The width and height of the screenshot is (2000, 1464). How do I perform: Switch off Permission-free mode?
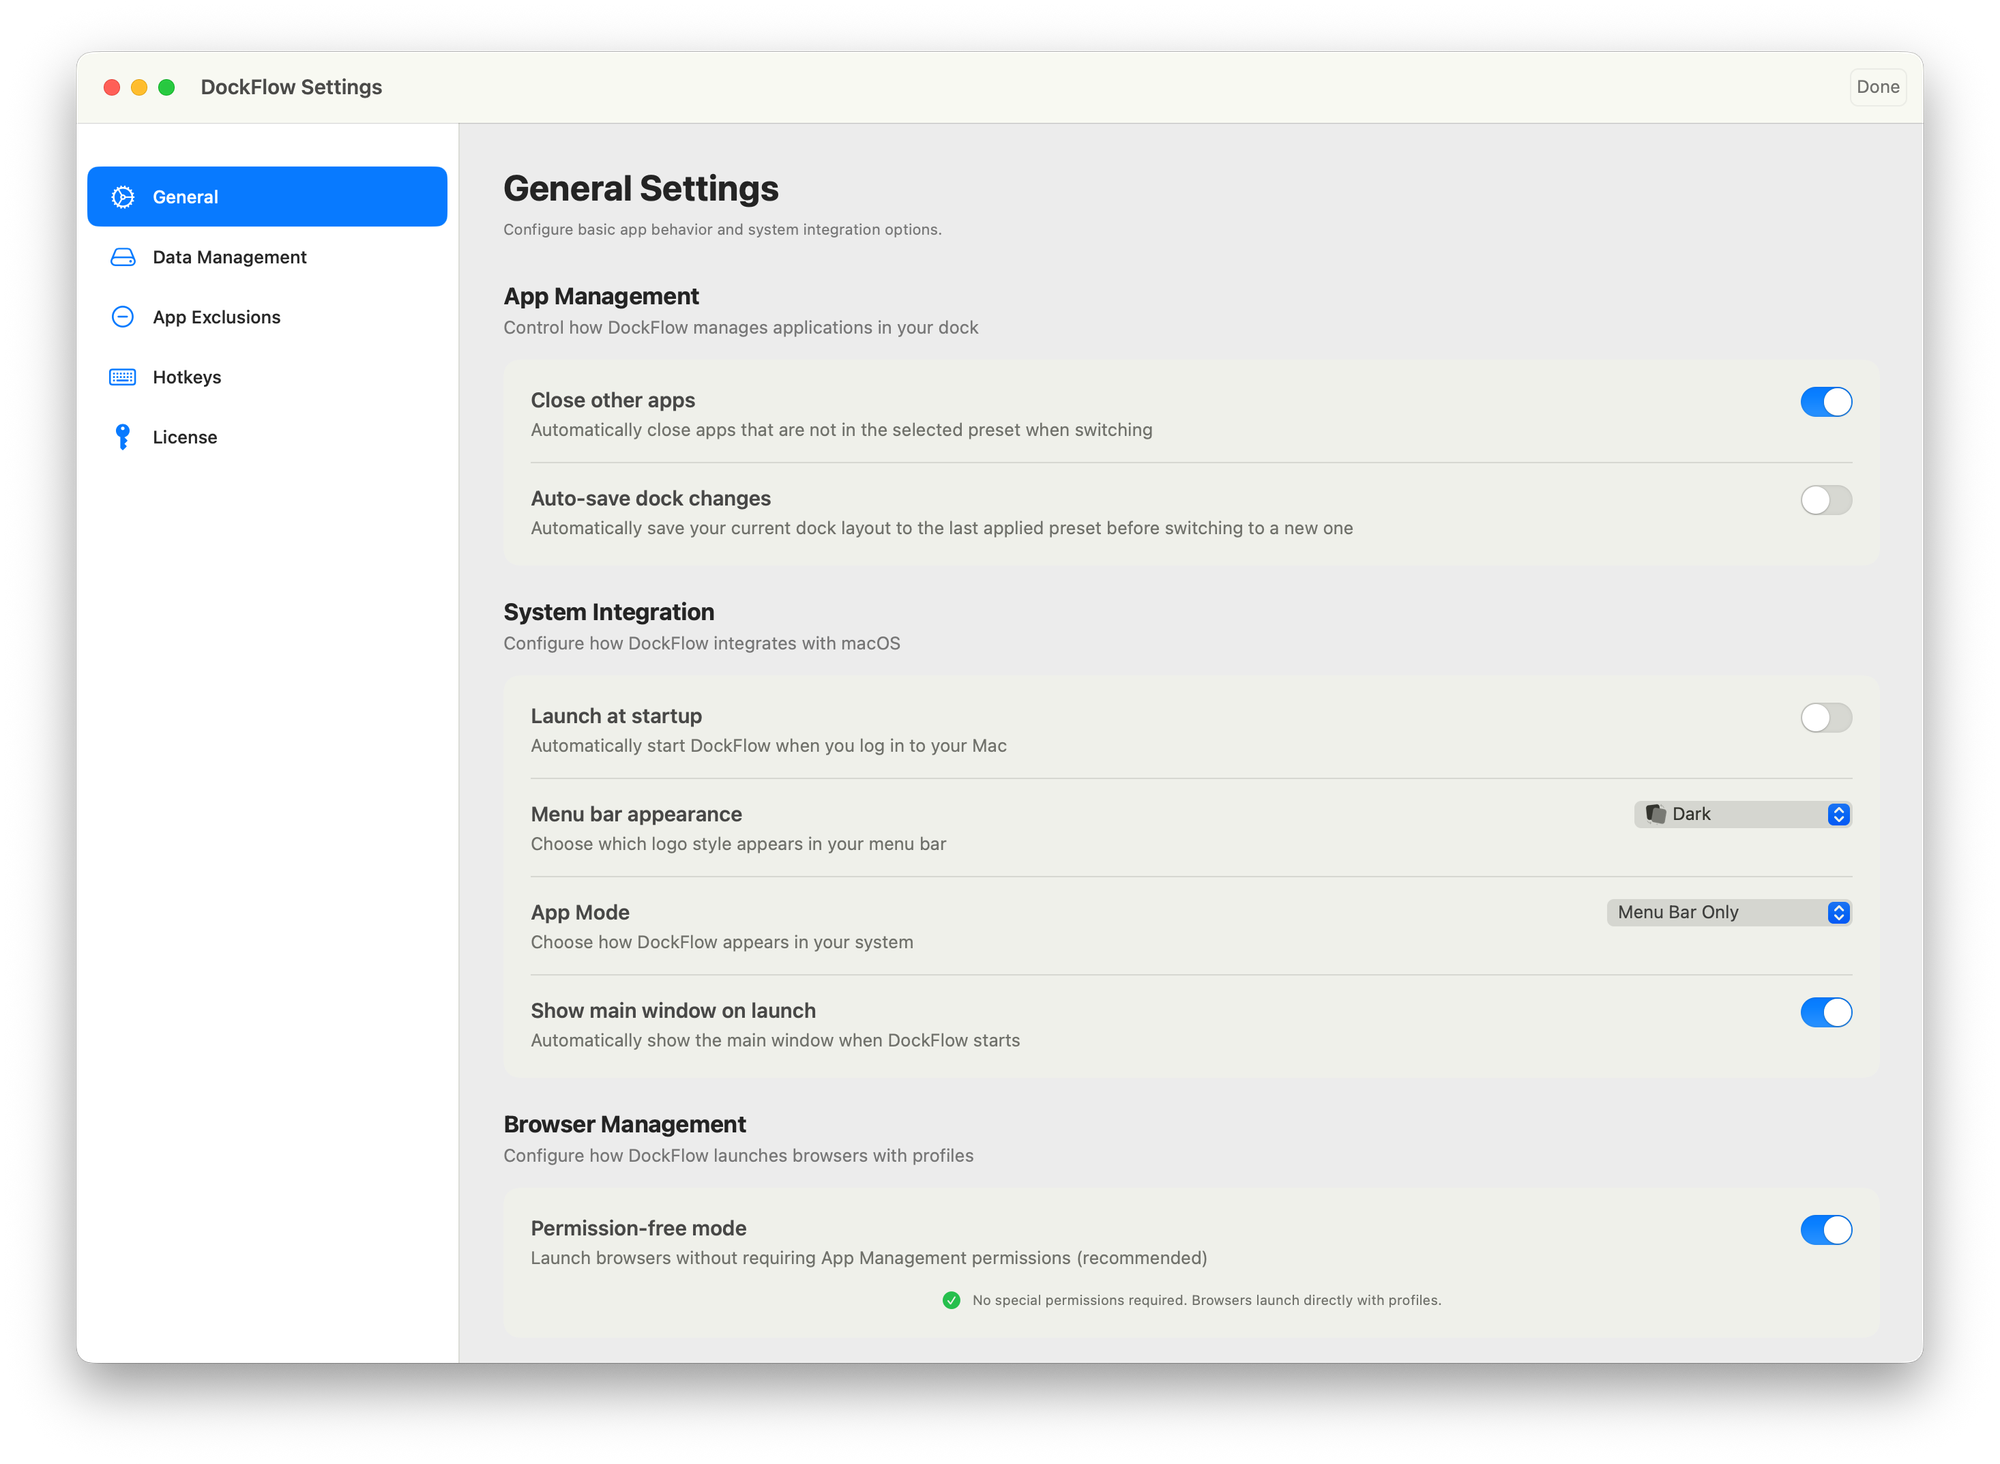click(1826, 1230)
